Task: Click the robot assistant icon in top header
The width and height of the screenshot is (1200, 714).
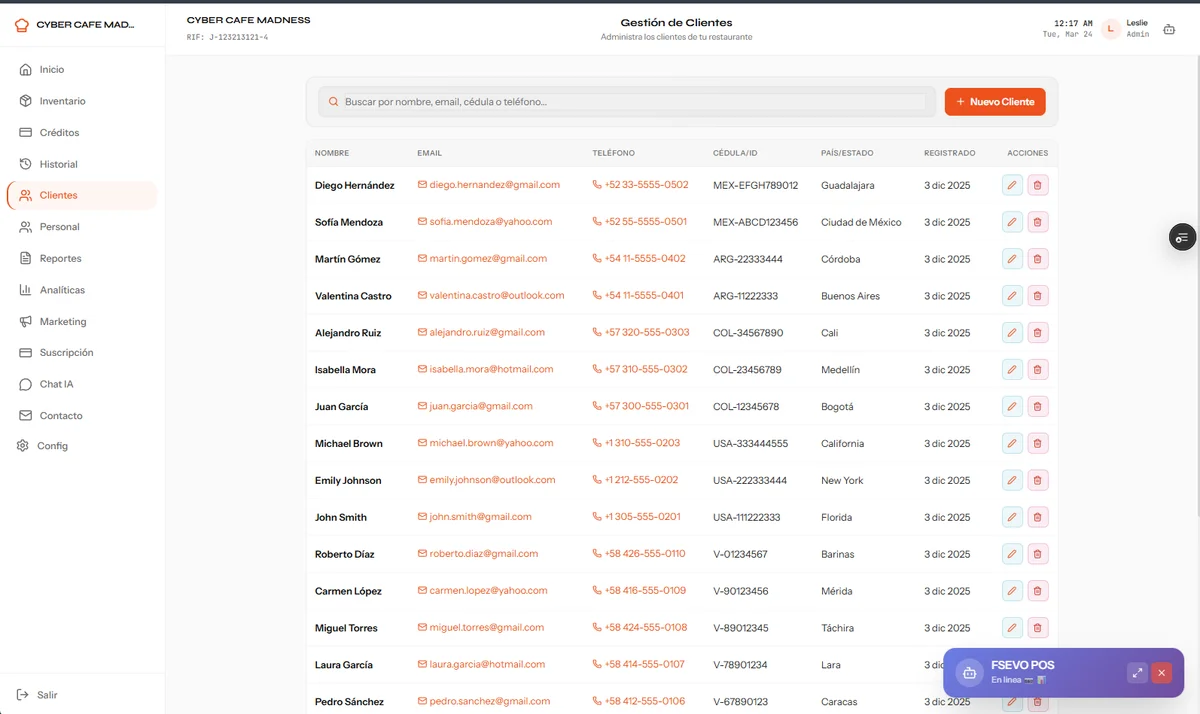Action: (1169, 30)
